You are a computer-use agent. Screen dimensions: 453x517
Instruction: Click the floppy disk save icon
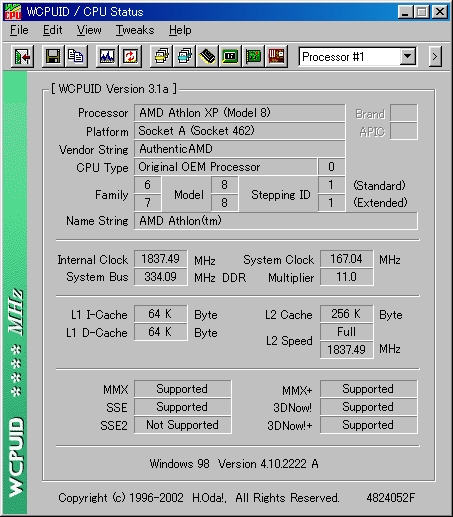click(53, 57)
